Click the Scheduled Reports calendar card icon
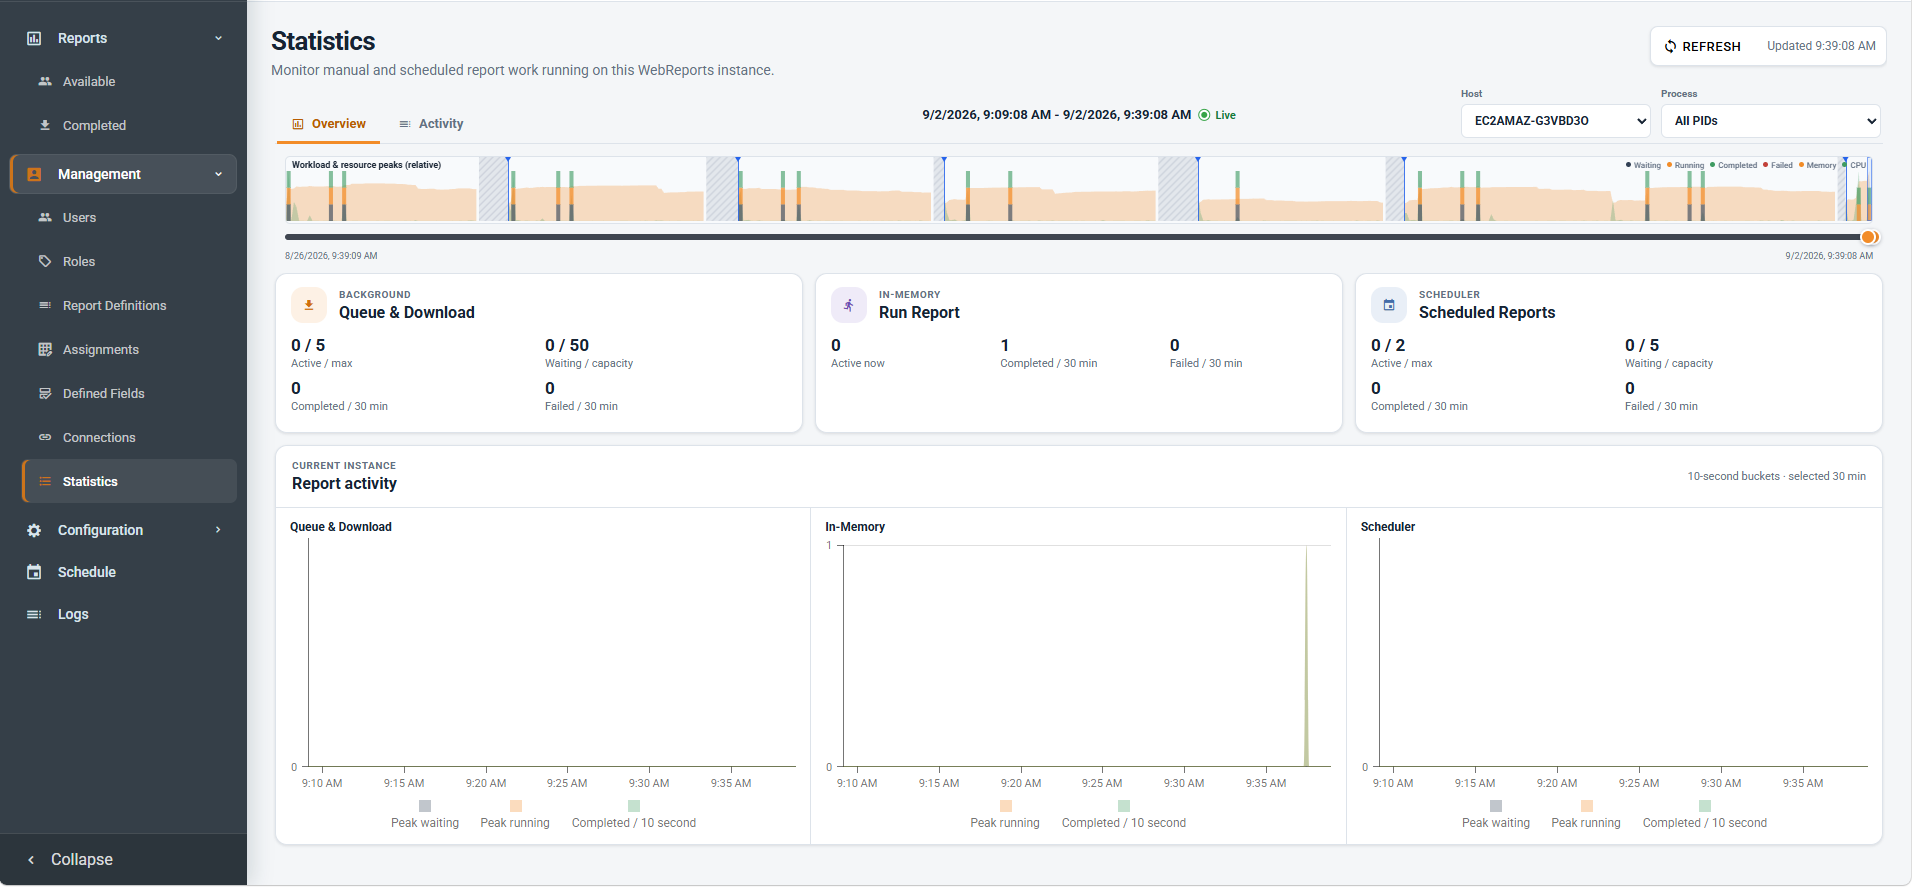Viewport: 1912px width, 888px height. pos(1389,305)
